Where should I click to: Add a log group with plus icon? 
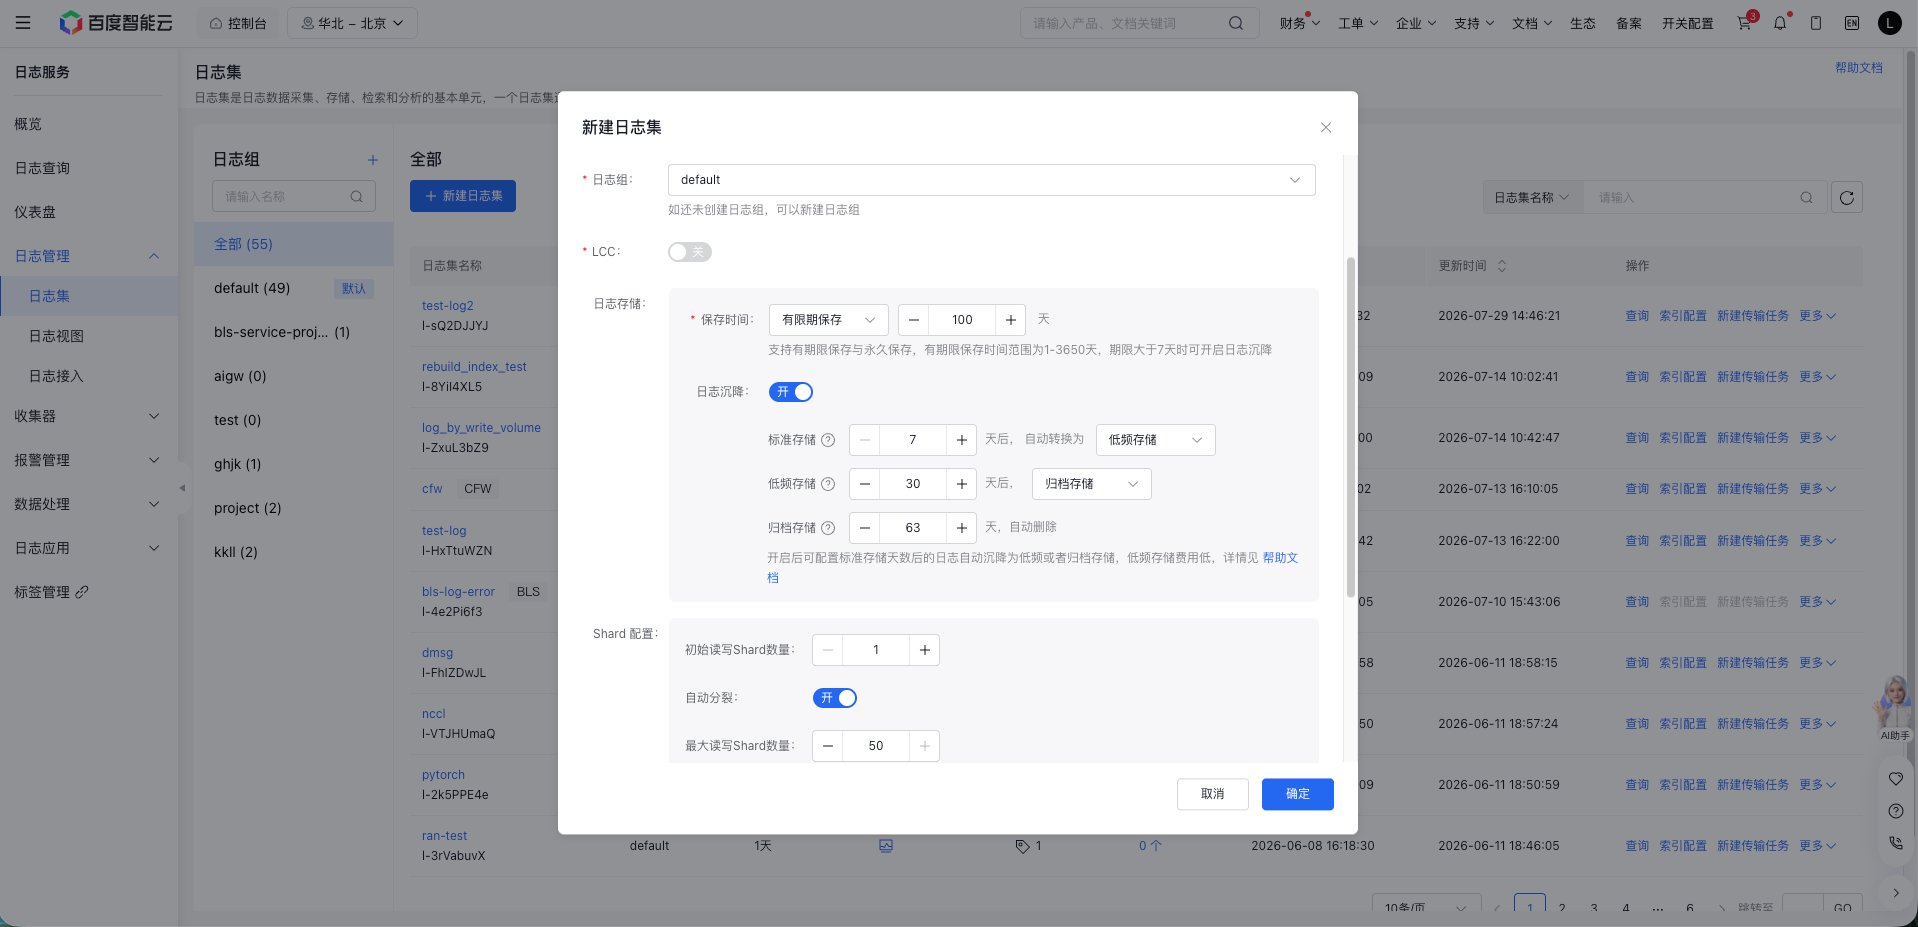(x=372, y=160)
